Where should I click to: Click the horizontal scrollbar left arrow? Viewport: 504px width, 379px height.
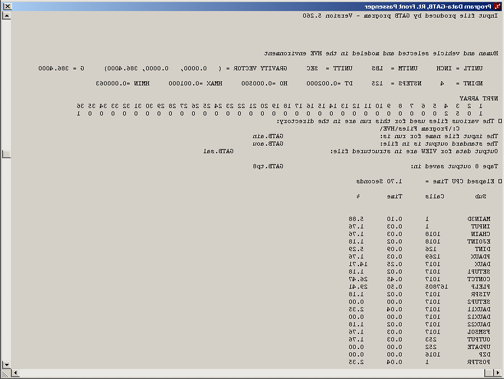click(x=15, y=373)
